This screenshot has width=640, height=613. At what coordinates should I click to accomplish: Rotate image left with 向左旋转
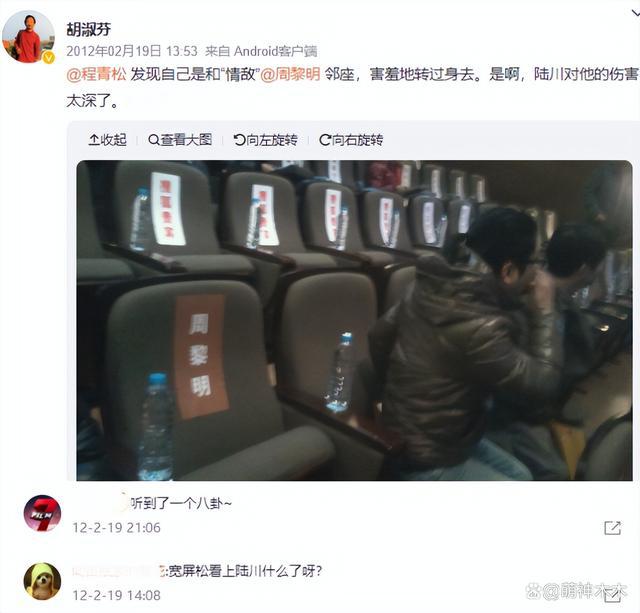pos(265,140)
